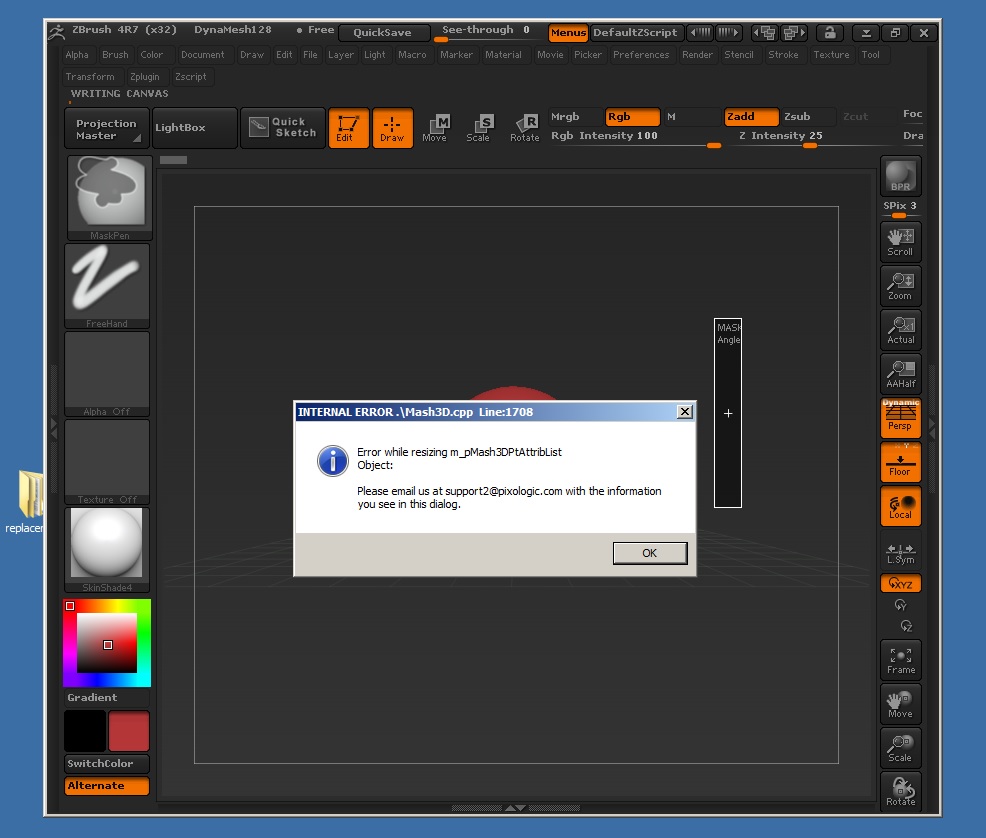The width and height of the screenshot is (986, 838).
Task: Toggle M material paint mode
Action: click(x=692, y=116)
